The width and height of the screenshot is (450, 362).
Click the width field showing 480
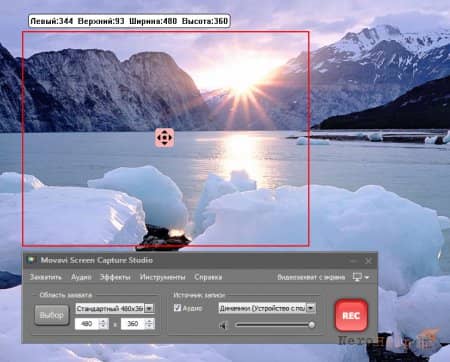(87, 324)
